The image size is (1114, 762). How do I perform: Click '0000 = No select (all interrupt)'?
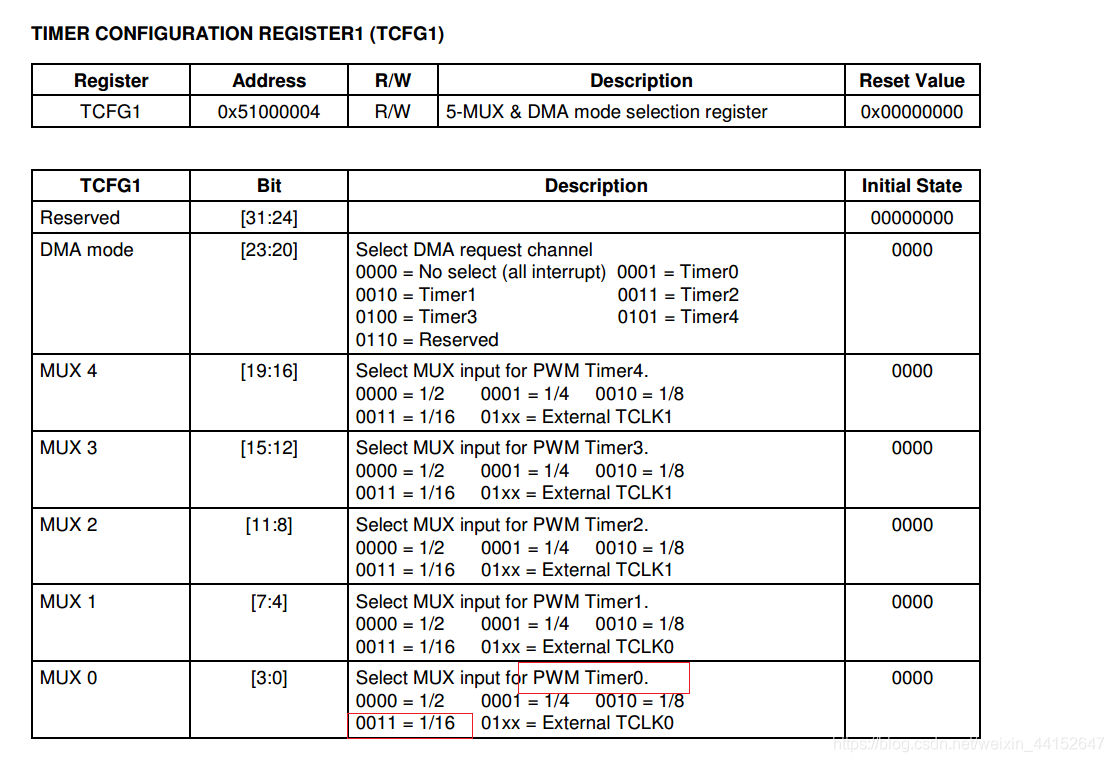tap(481, 272)
